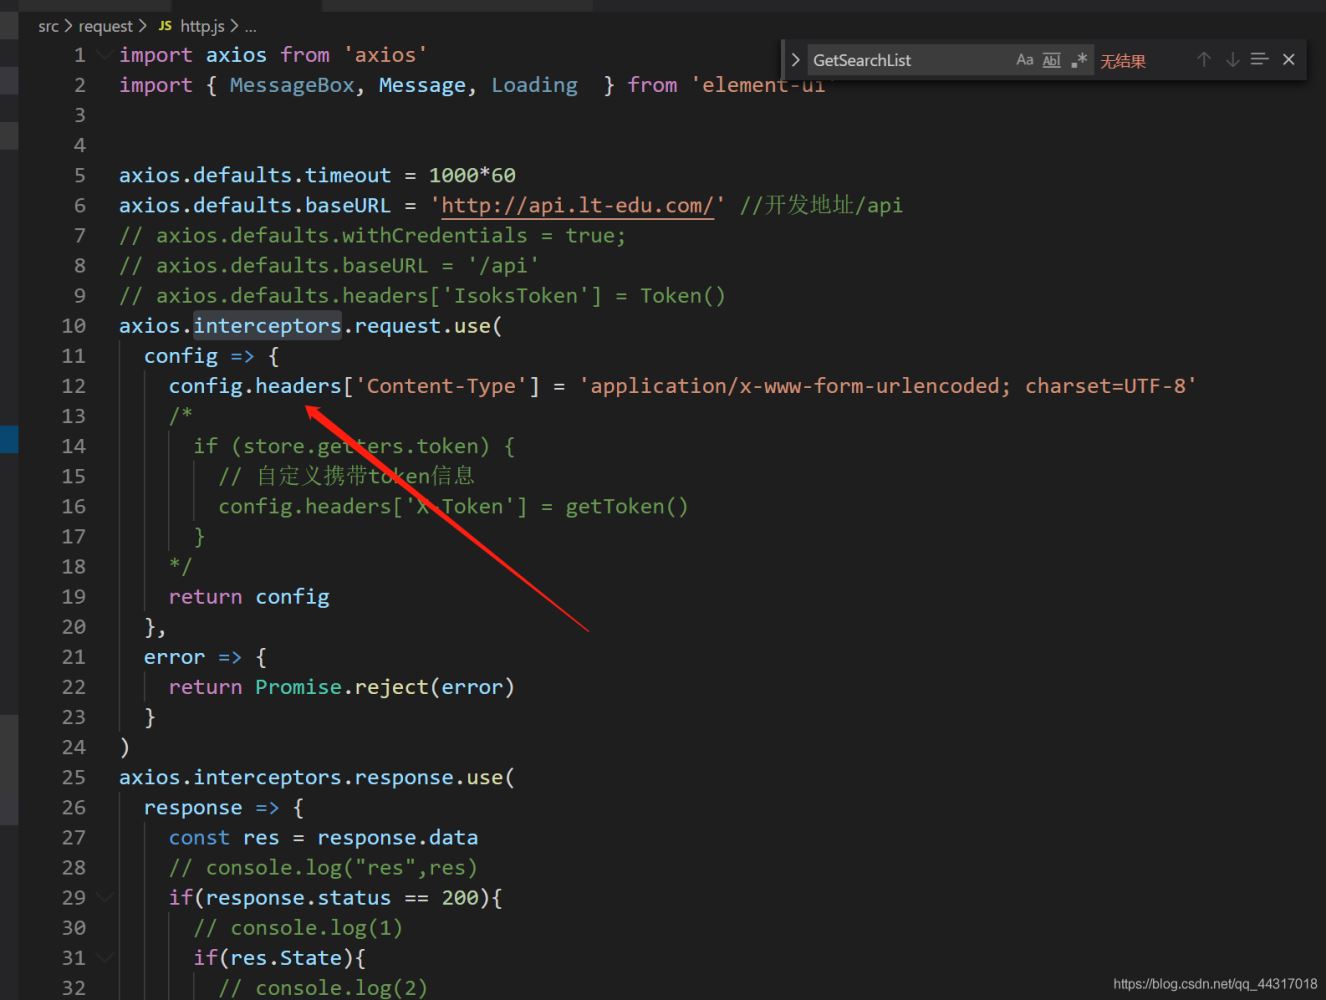The height and width of the screenshot is (1000, 1326).
Task: Click the Find in Selection icon
Action: [1259, 60]
